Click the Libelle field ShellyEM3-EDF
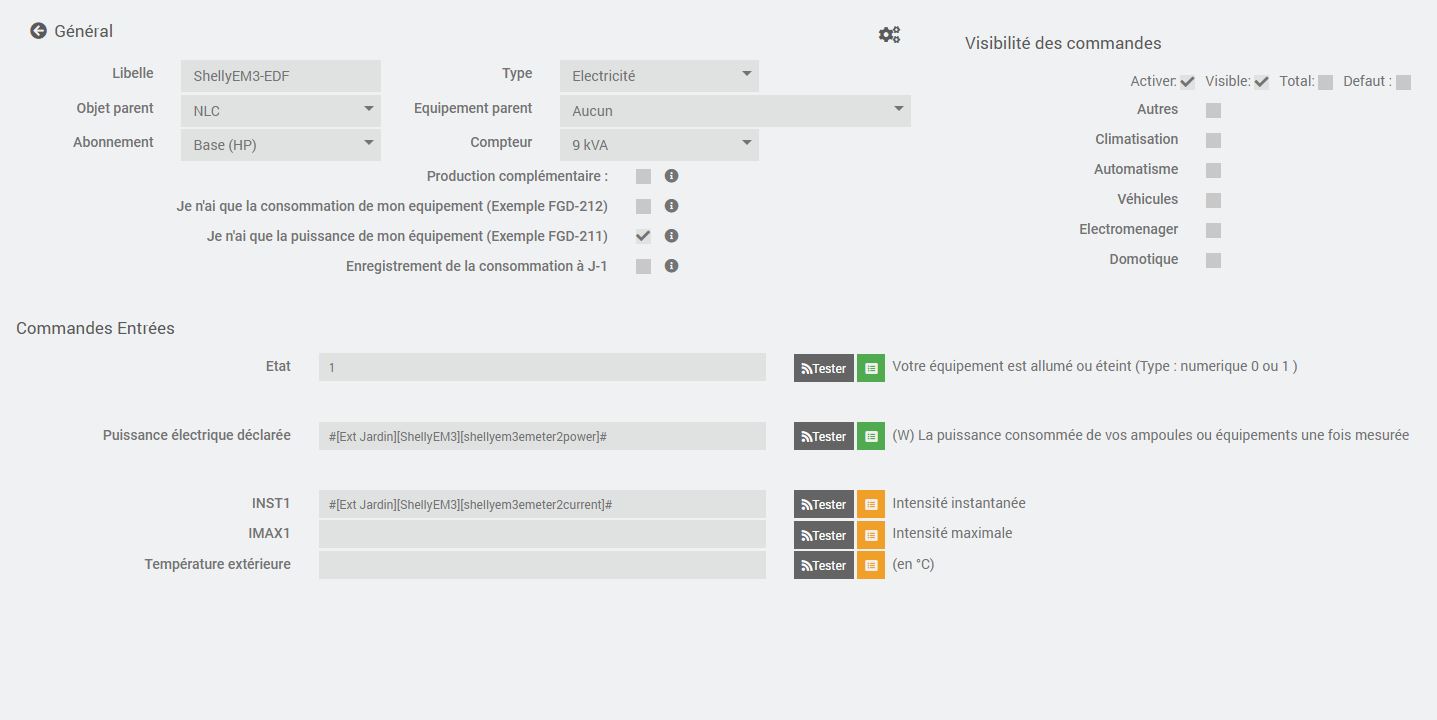The width and height of the screenshot is (1437, 720). (281, 76)
